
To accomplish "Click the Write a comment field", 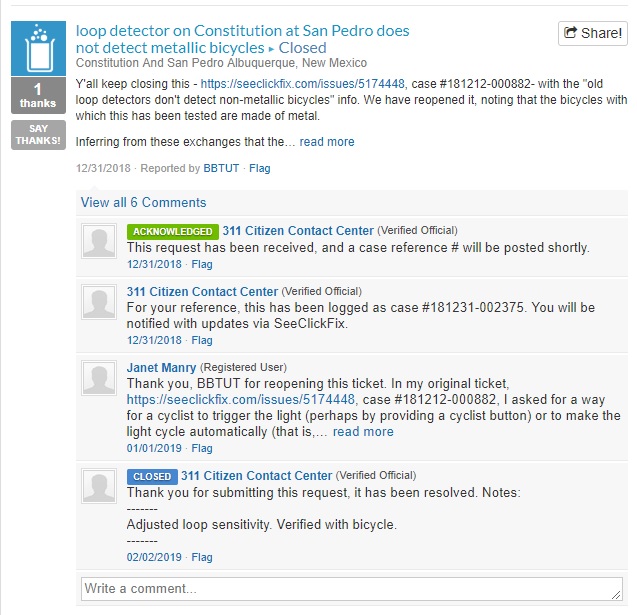I will (351, 589).
